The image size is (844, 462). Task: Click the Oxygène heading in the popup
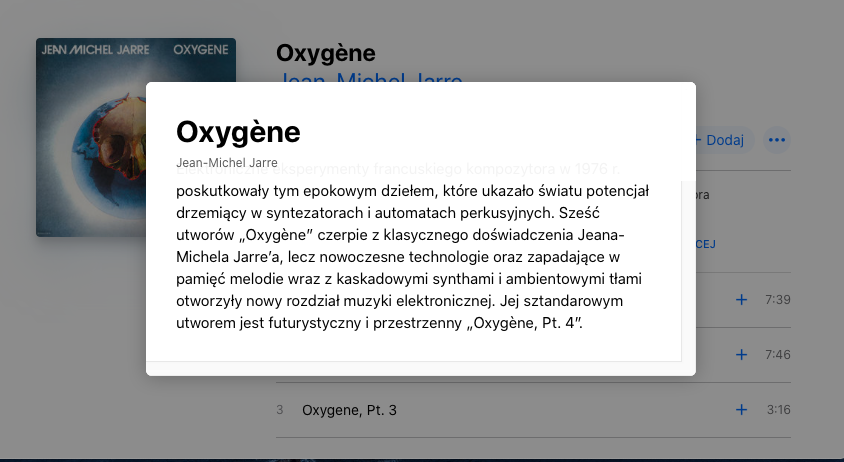[238, 132]
